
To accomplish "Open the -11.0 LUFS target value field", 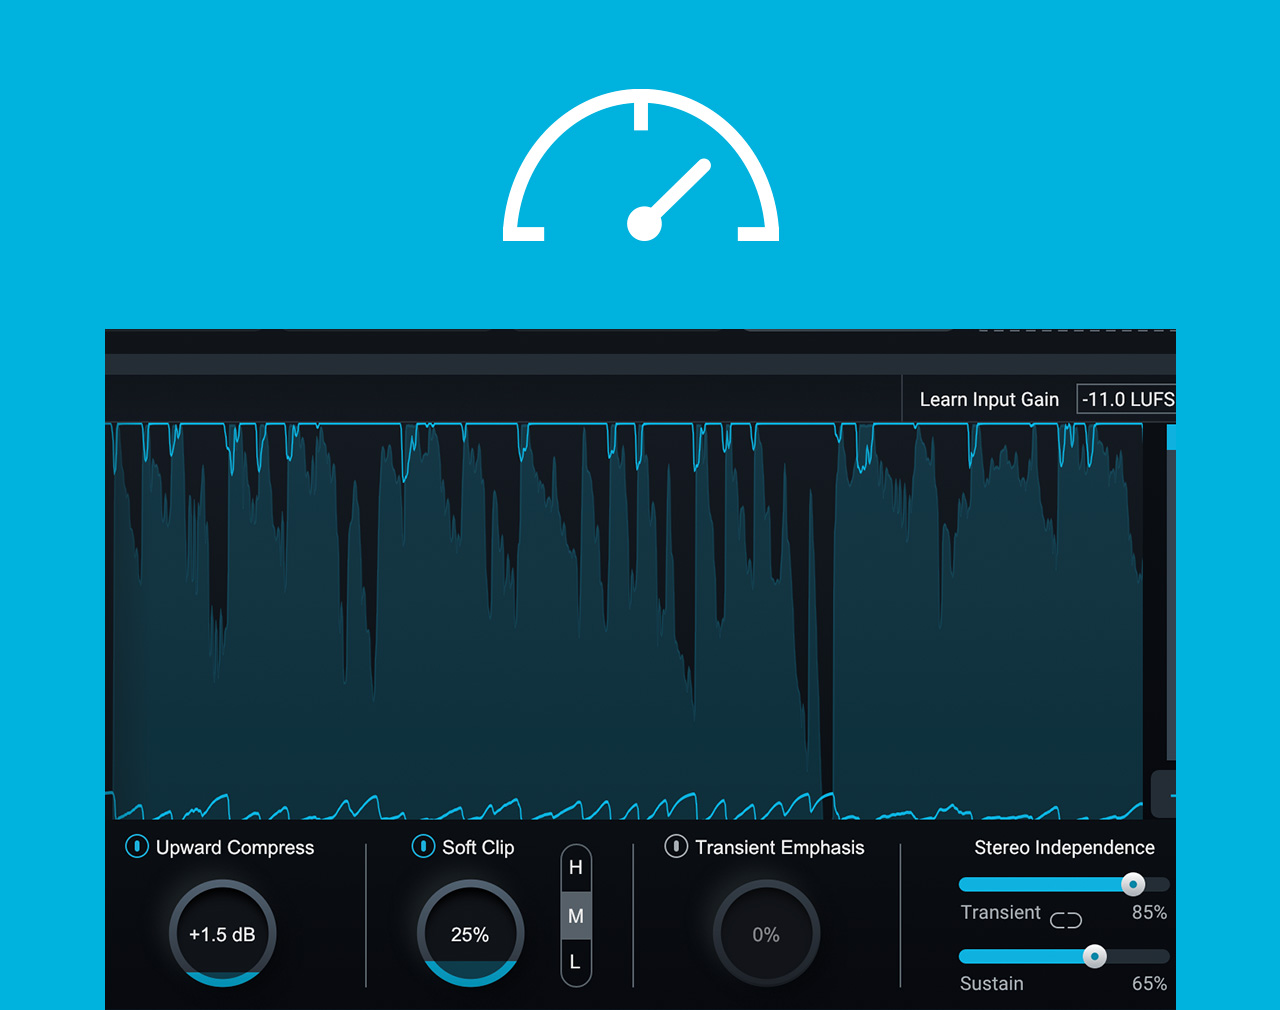I will tap(1127, 399).
